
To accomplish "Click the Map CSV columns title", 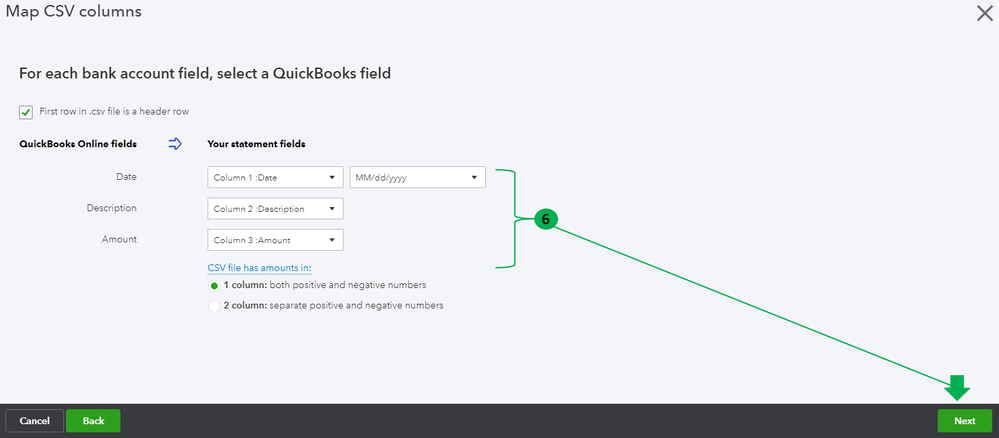I will 73,12.
